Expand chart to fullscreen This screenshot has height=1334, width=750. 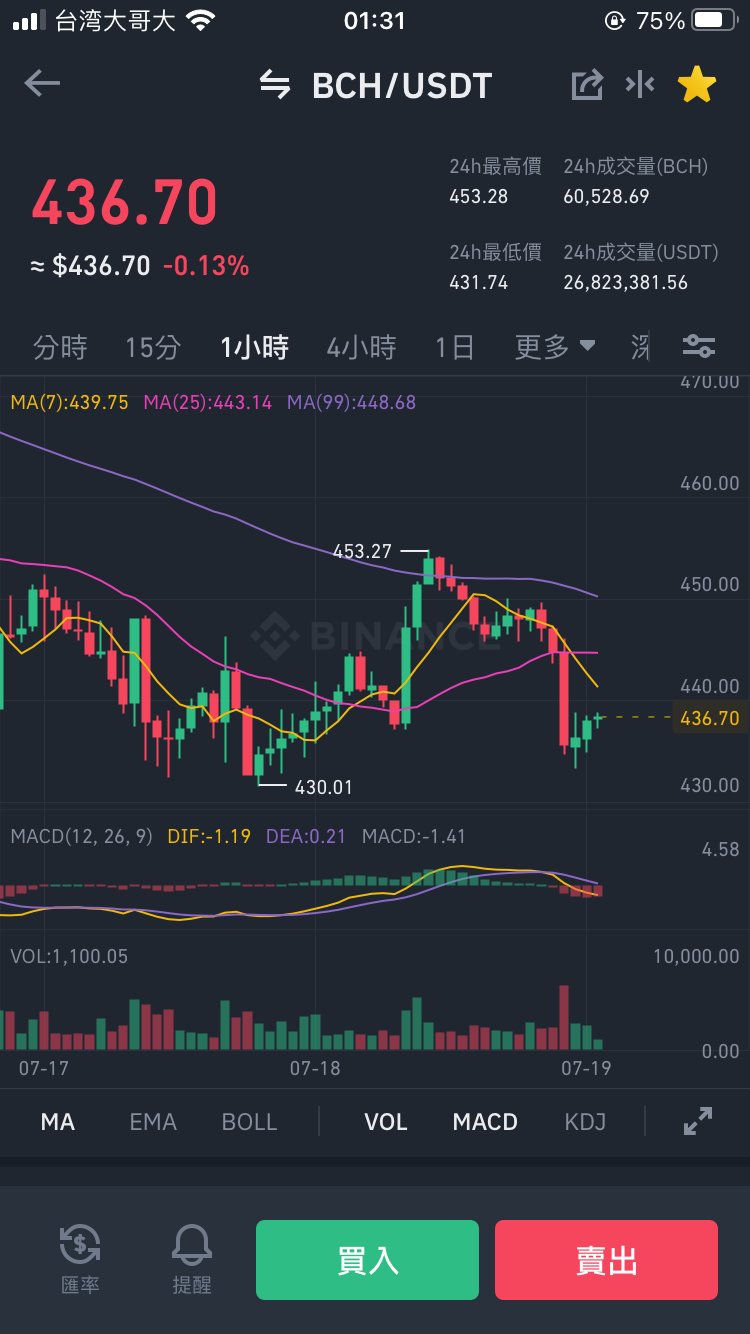pos(698,1121)
